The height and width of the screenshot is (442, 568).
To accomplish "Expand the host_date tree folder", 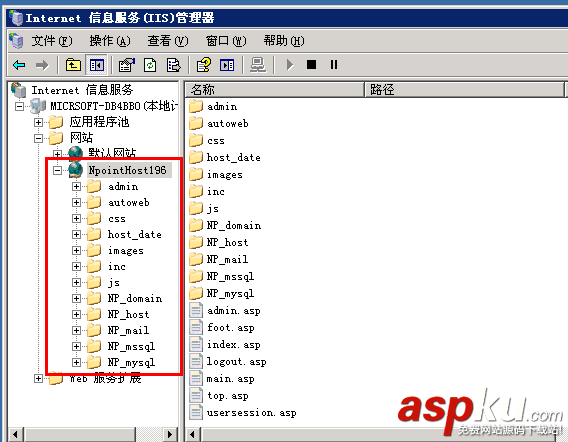I will point(76,234).
